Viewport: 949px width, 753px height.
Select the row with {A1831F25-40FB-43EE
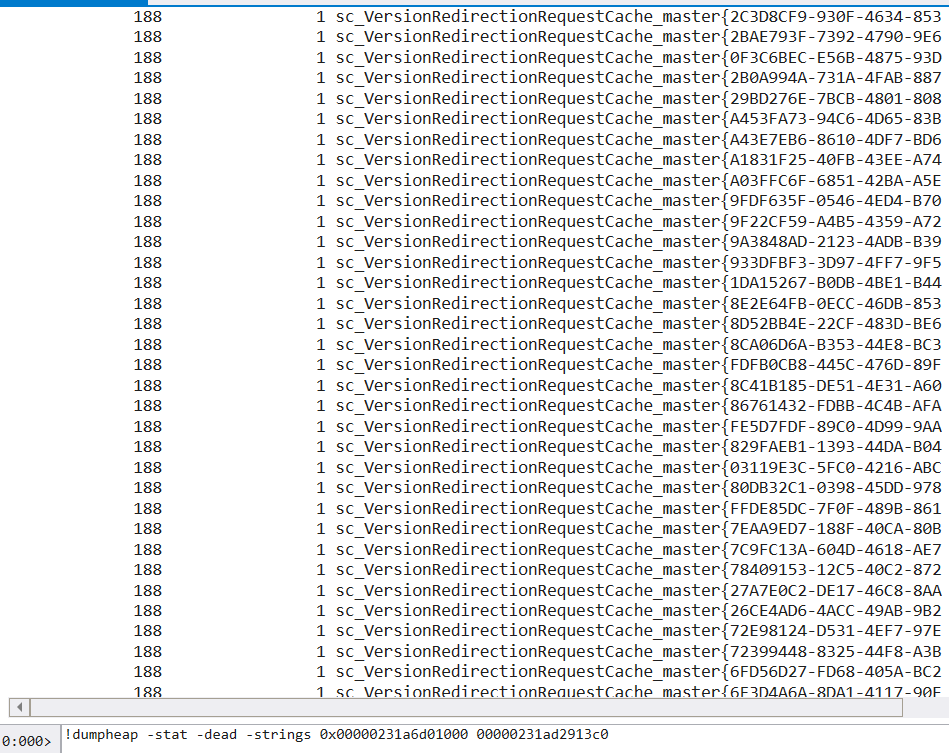click(x=638, y=160)
